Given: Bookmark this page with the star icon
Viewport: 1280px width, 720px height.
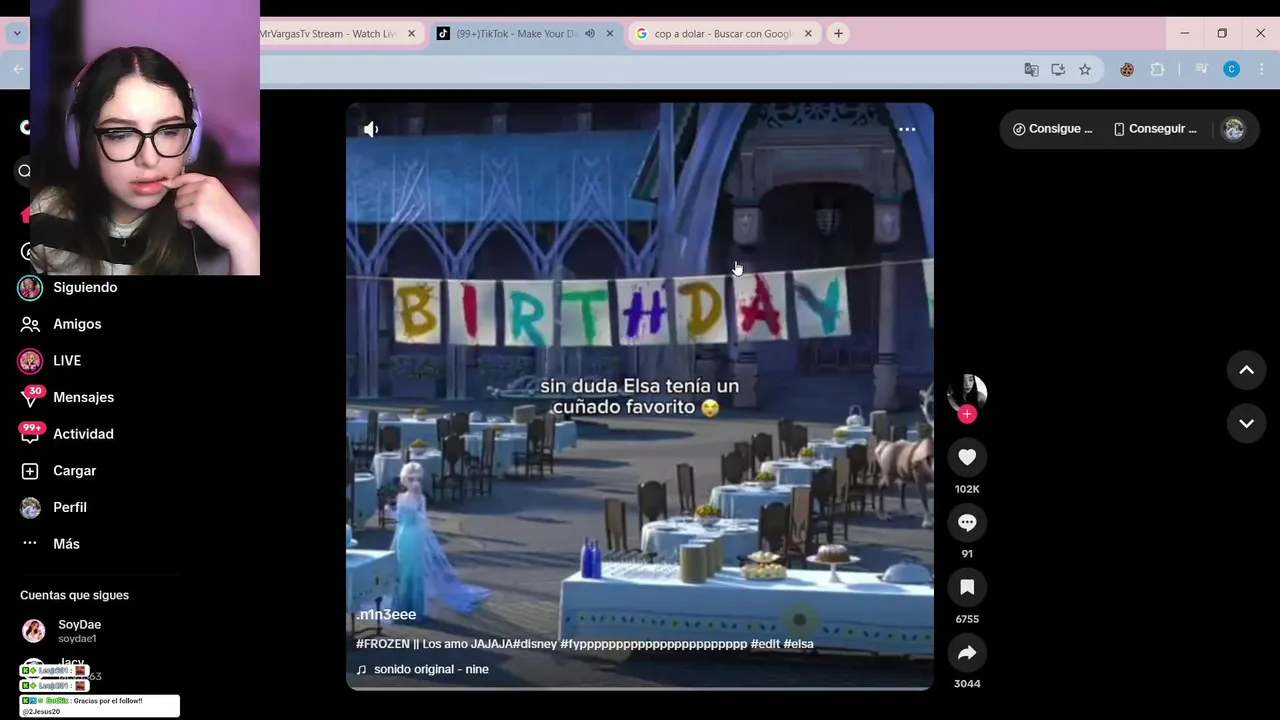Looking at the screenshot, I should click(1085, 69).
